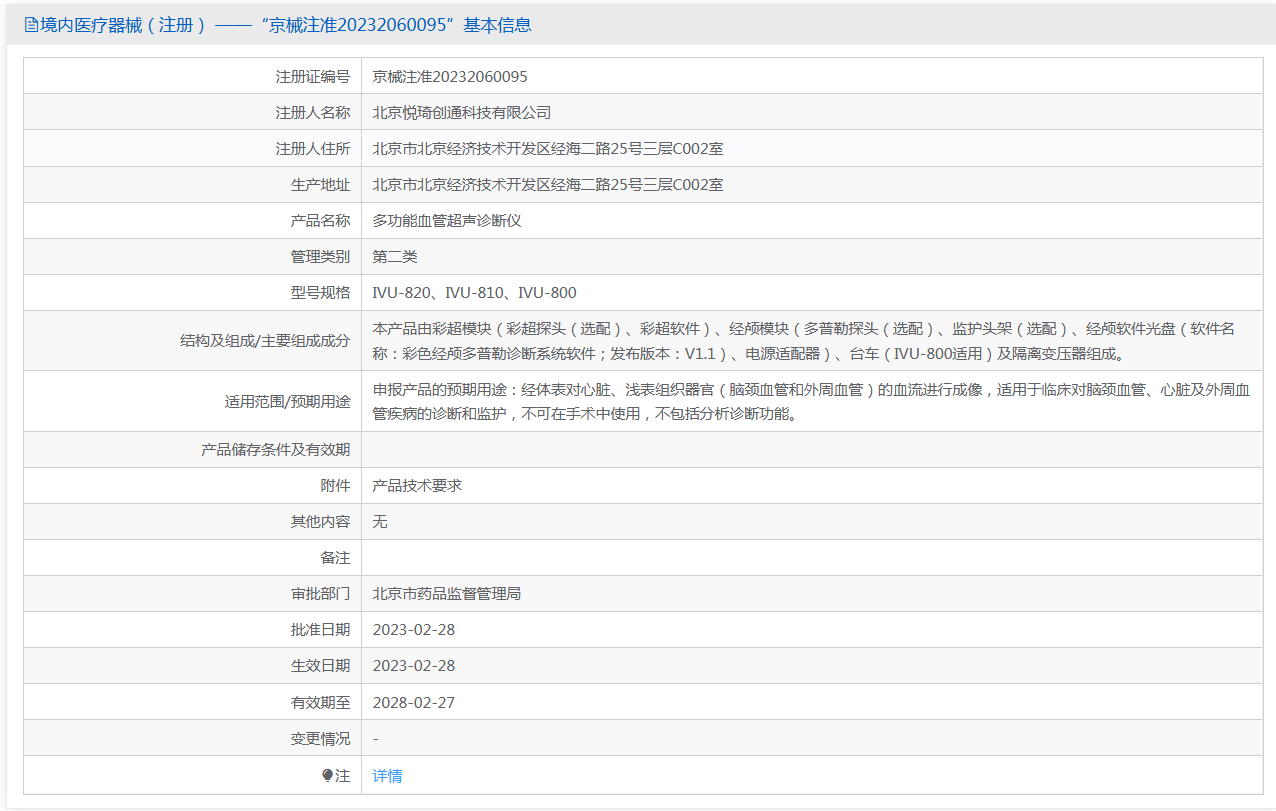Select the registrant name 北京悦琦创通科技有限公司

click(x=462, y=113)
